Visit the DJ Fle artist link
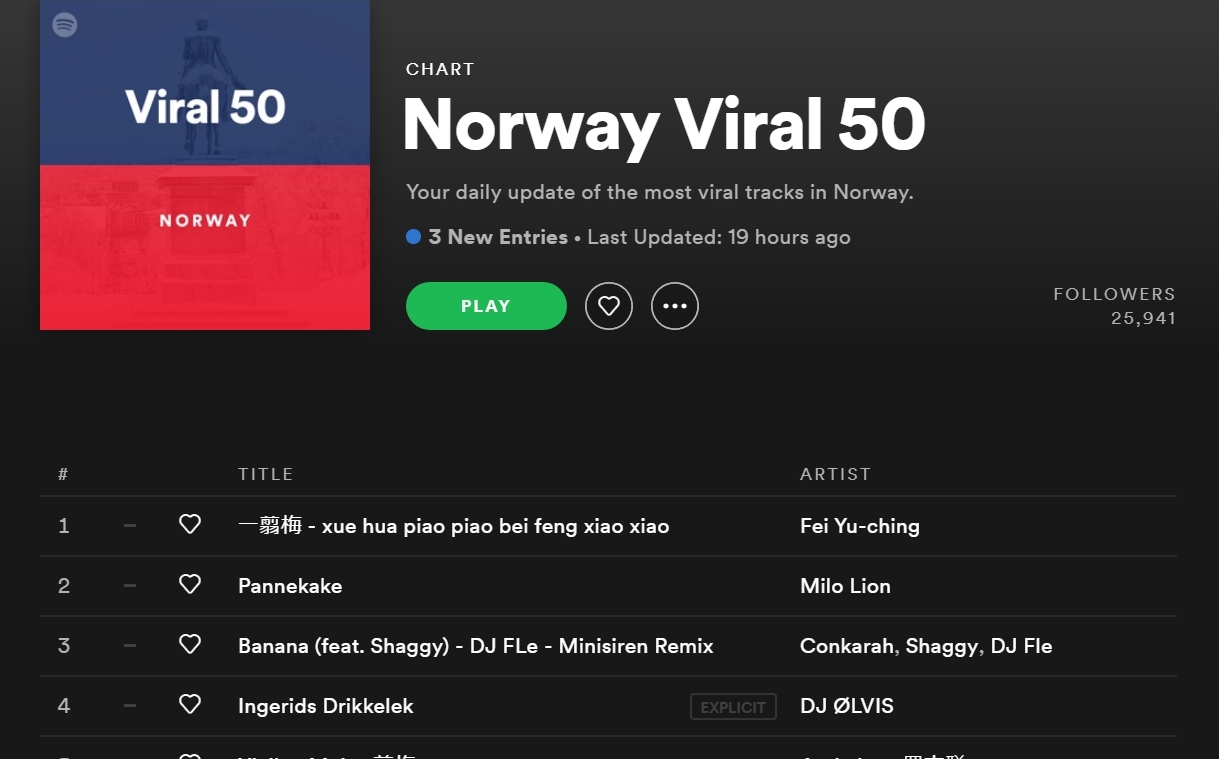 [1021, 646]
